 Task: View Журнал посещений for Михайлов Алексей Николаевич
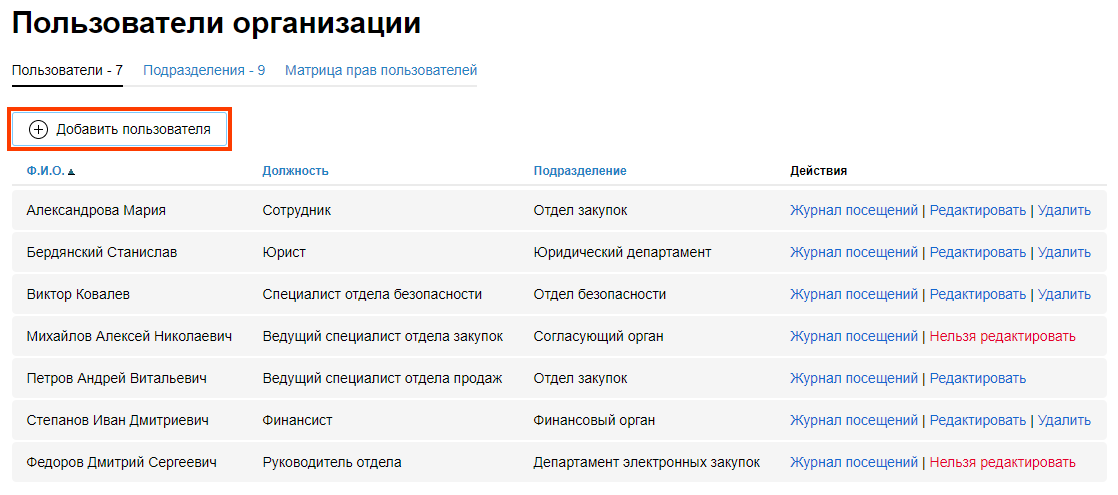853,336
